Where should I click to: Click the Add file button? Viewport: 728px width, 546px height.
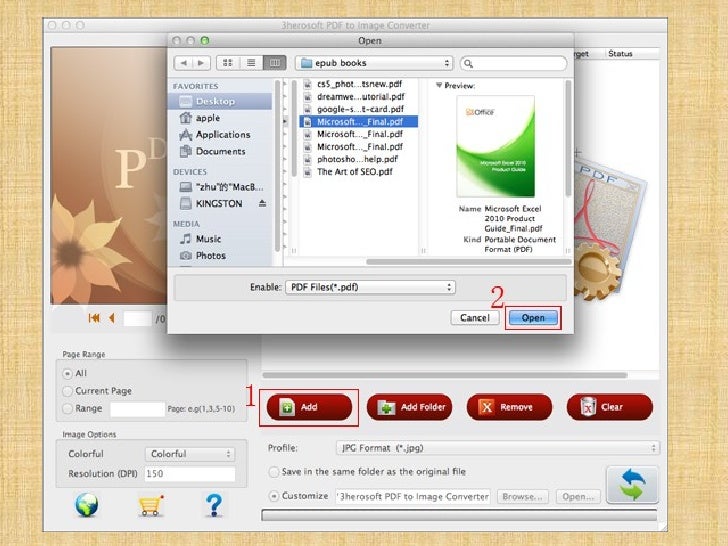[x=309, y=407]
